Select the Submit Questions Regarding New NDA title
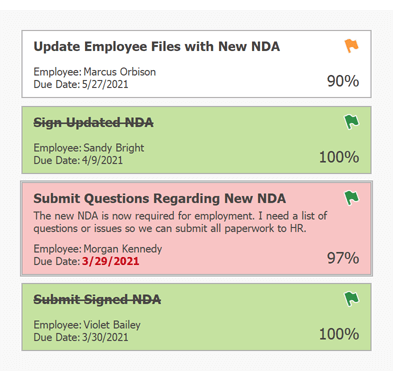This screenshot has height=381, width=393. (160, 199)
